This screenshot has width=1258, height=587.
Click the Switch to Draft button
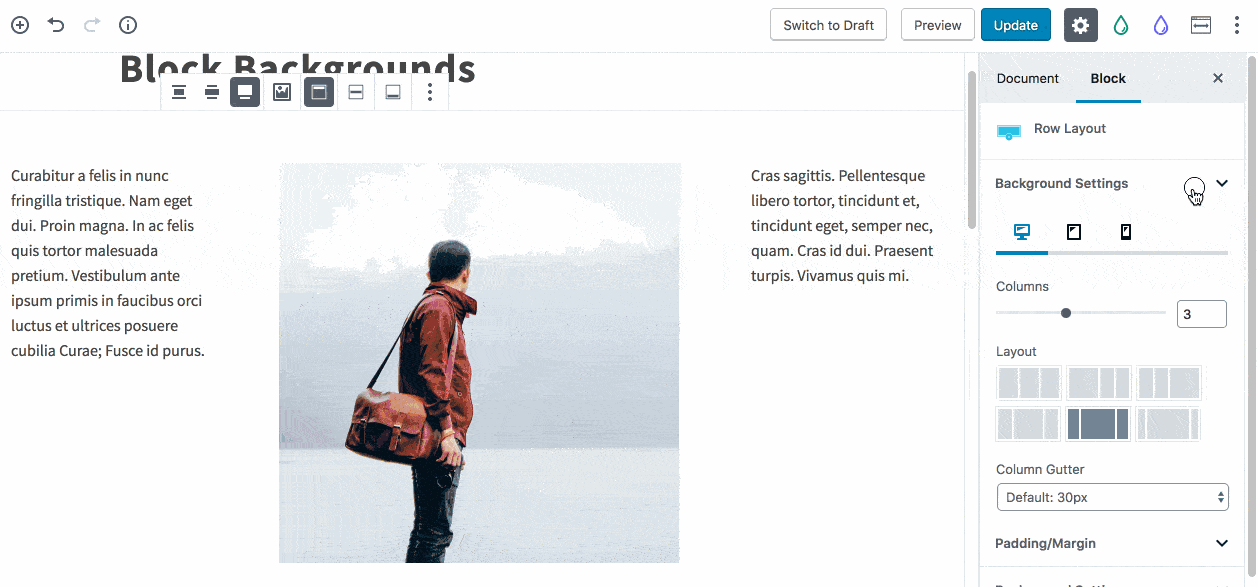828,25
